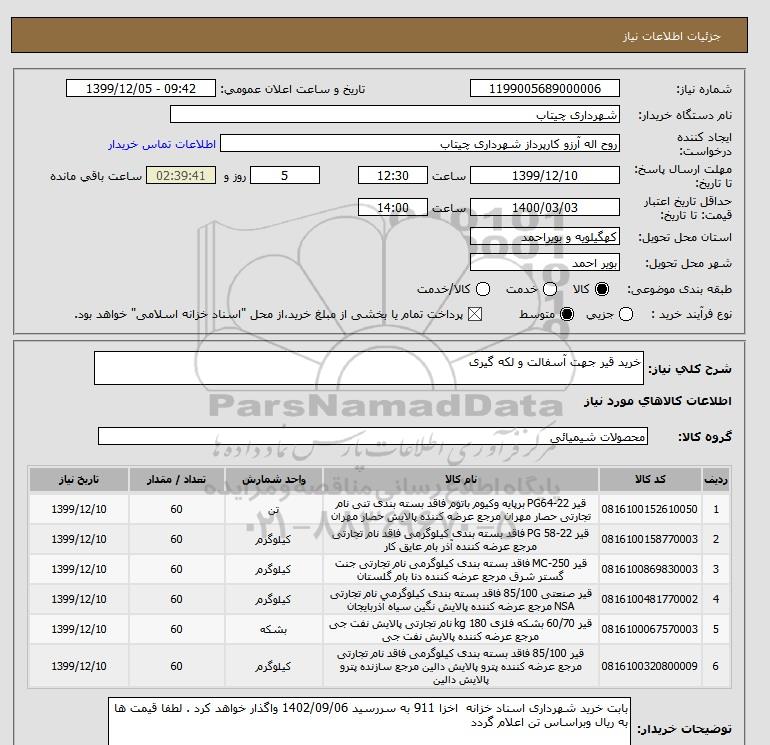Click response deadline date field 1399/12/10
Screen dimensions: 770x745
545,175
